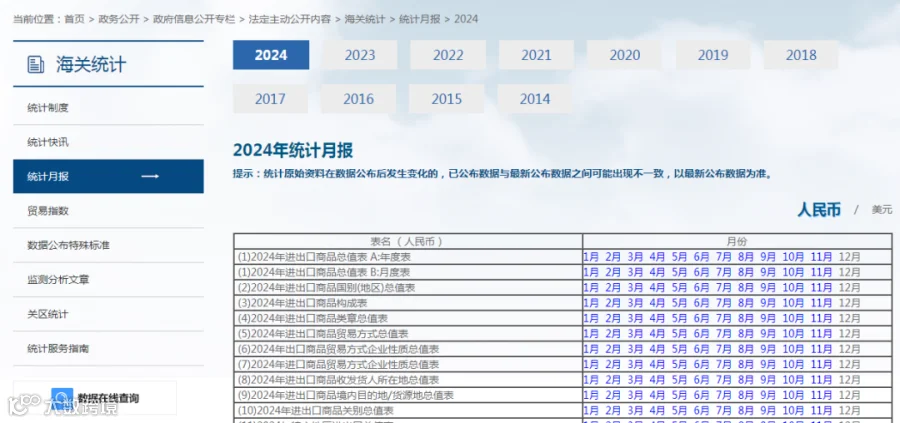
Task: Open 6月 link for 进出口商品贸易方式总值表
Action: (x=701, y=333)
